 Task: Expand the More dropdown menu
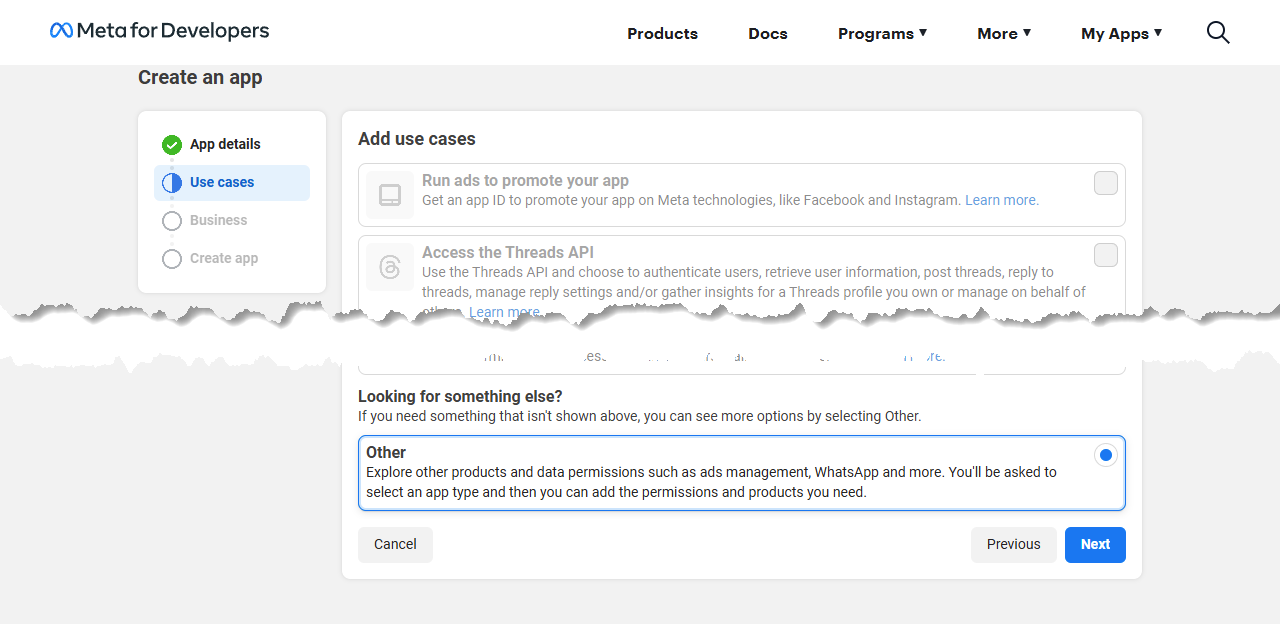coord(1004,33)
